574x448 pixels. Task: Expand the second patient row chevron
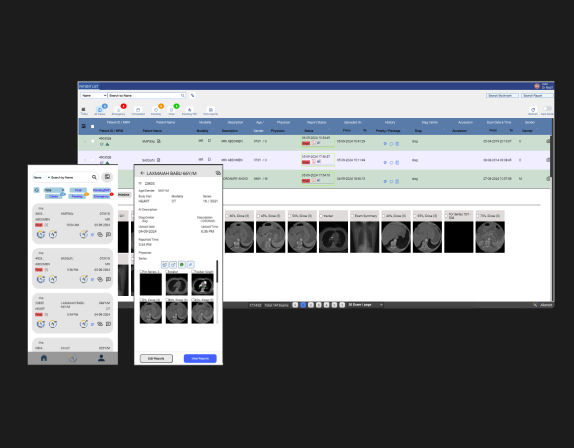click(x=85, y=160)
